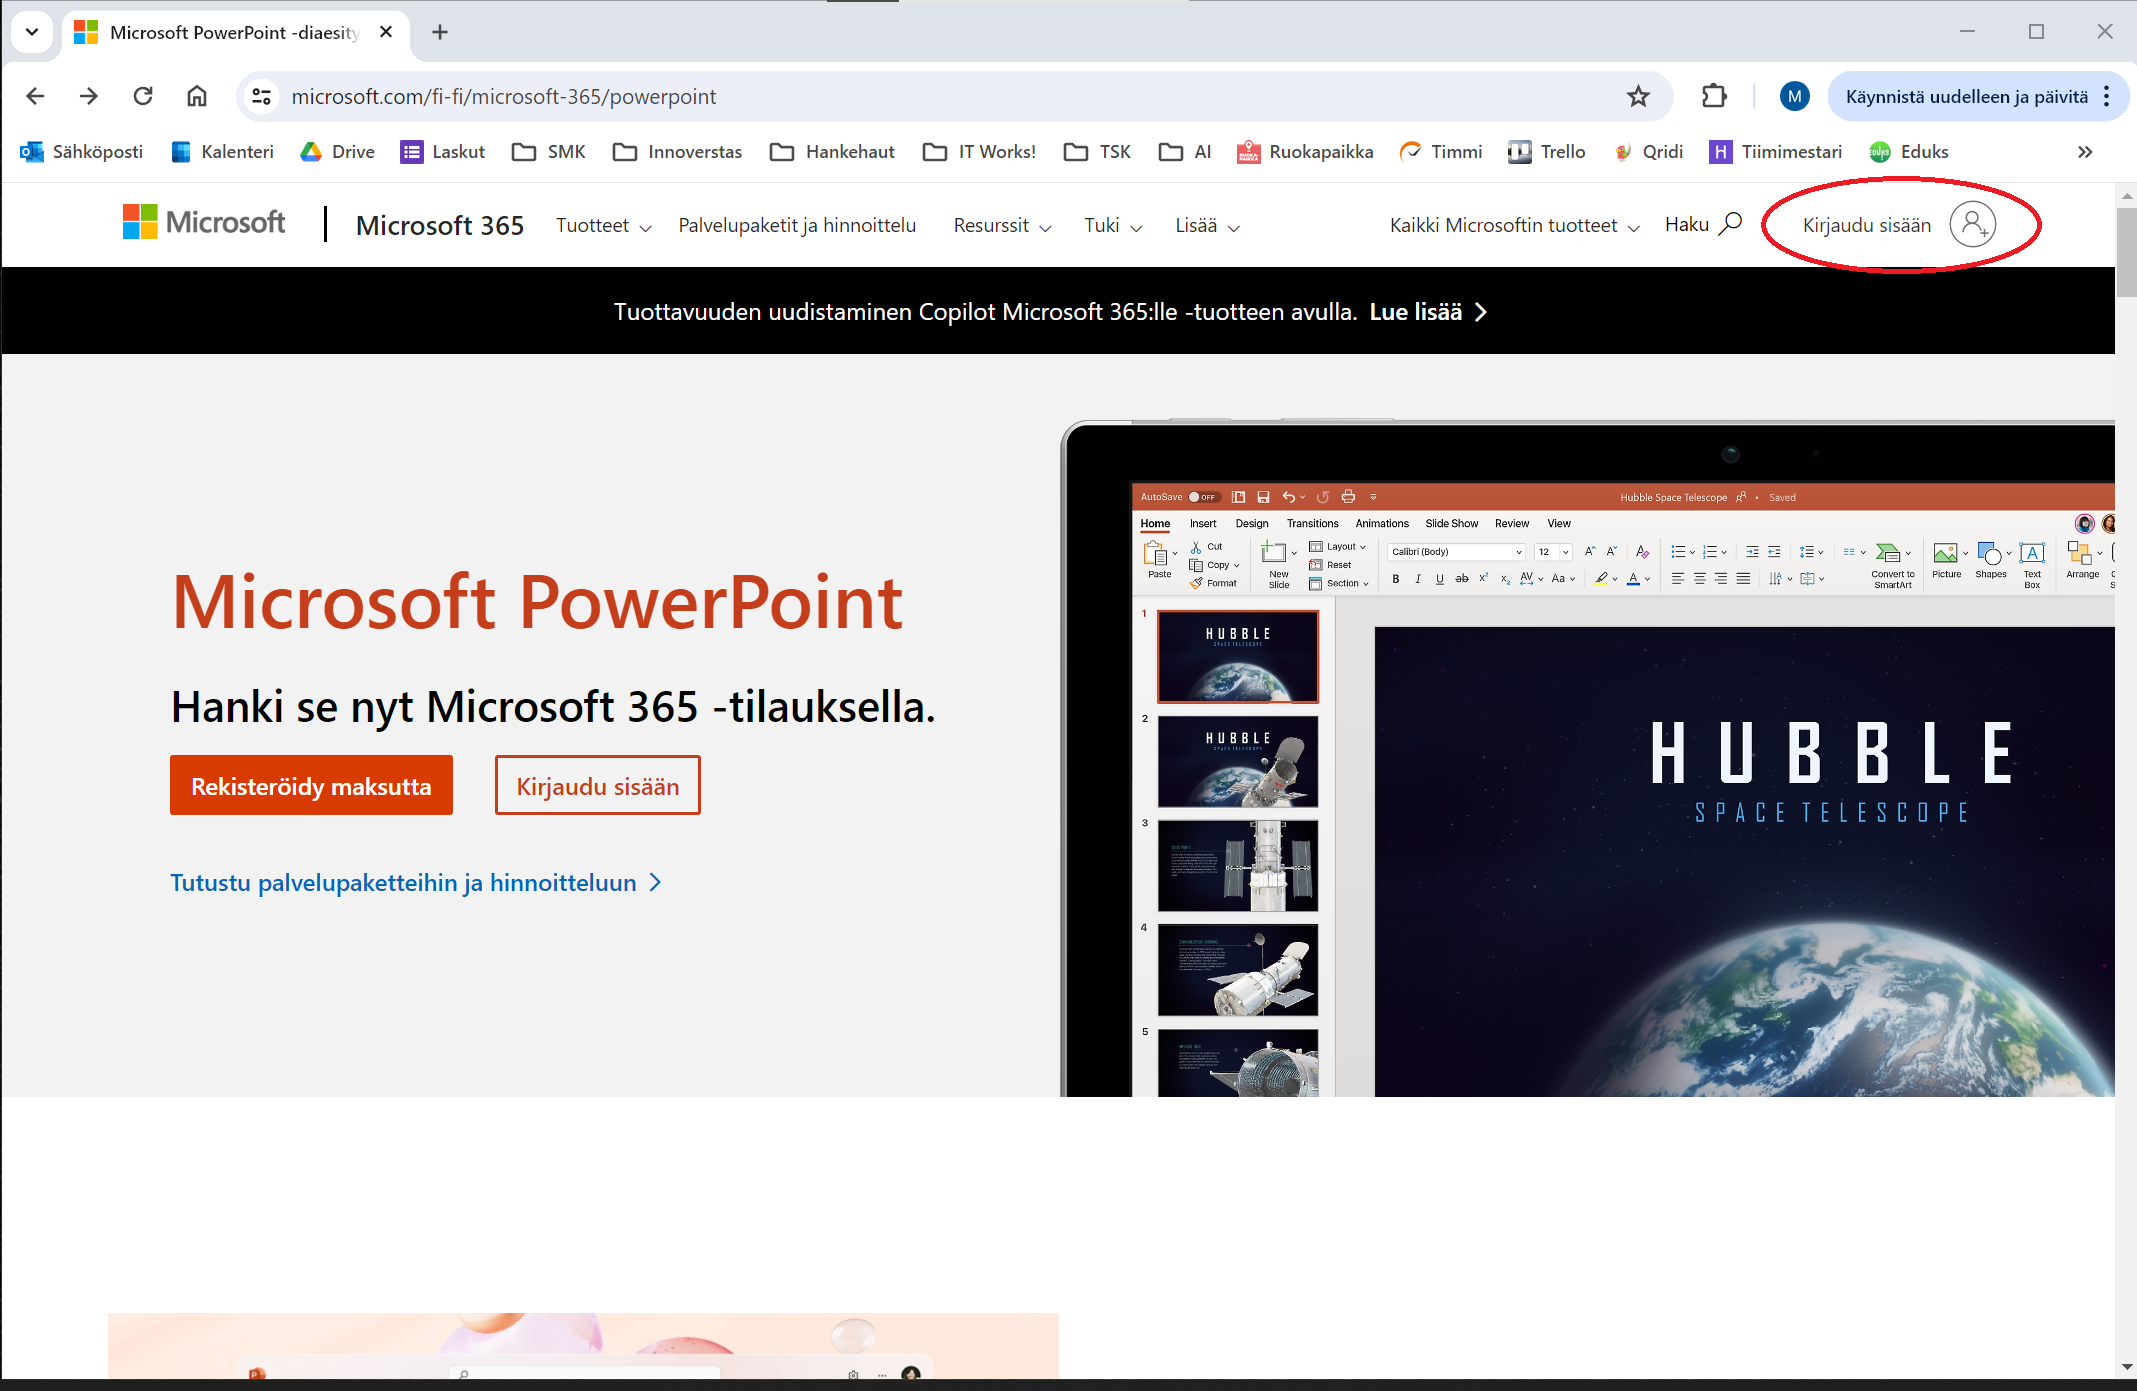Open the Chrome profile avatar M
2137x1391 pixels.
1795,96
